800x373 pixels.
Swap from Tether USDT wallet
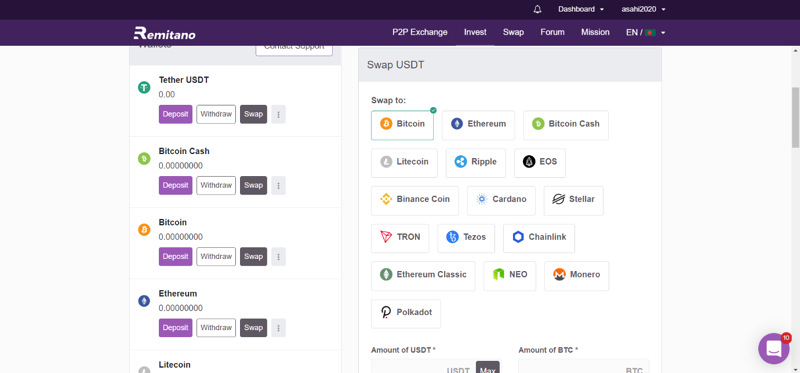[x=254, y=114]
